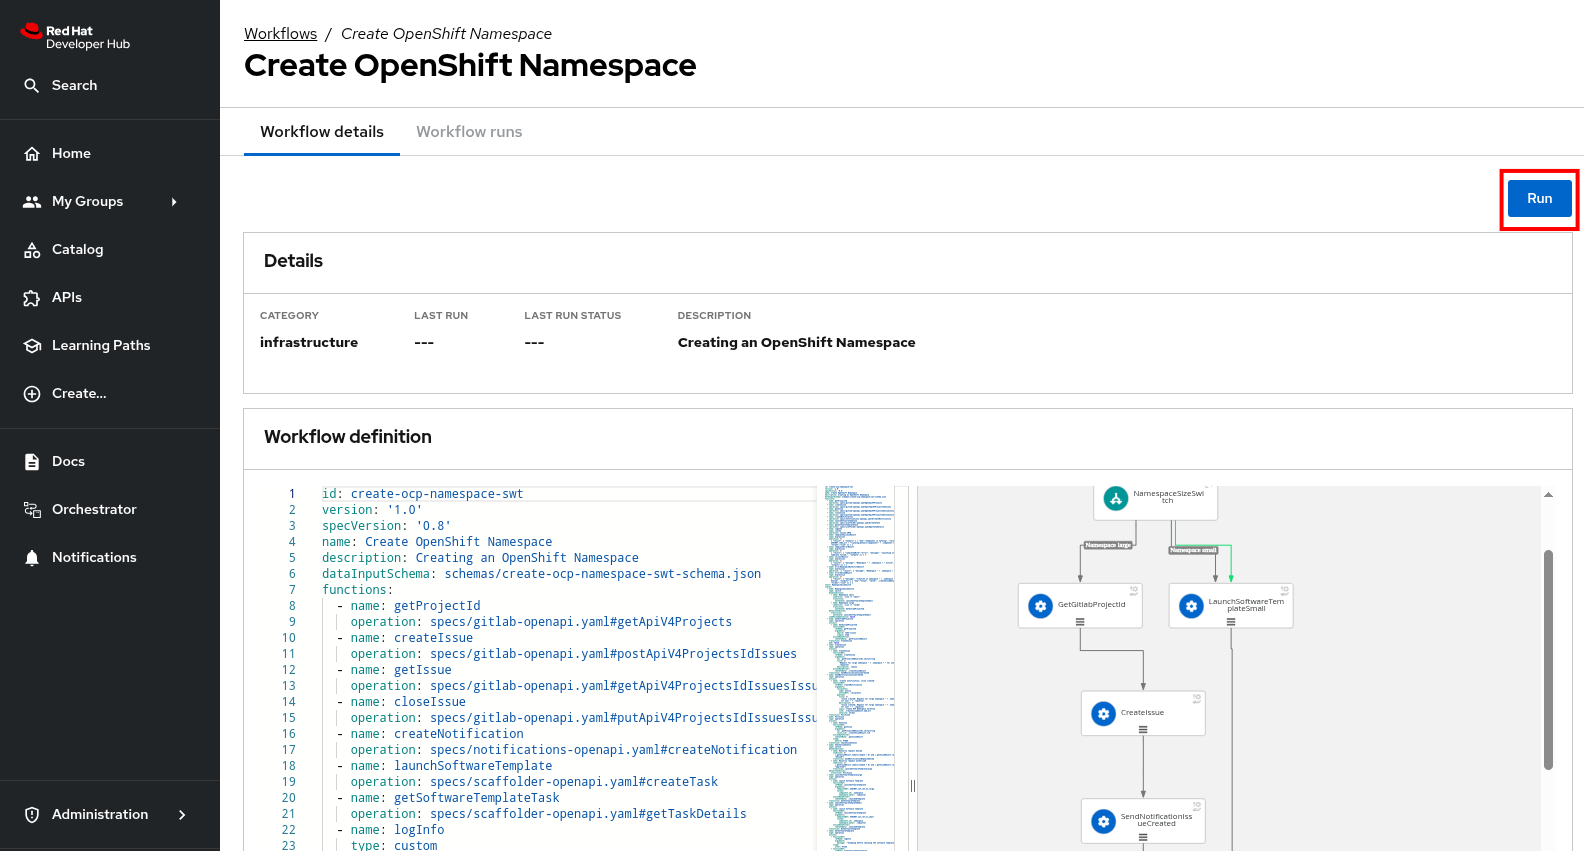Screen dimensions: 1584x851
Task: Click the splitter handle between editor and diagram
Action: click(x=913, y=786)
